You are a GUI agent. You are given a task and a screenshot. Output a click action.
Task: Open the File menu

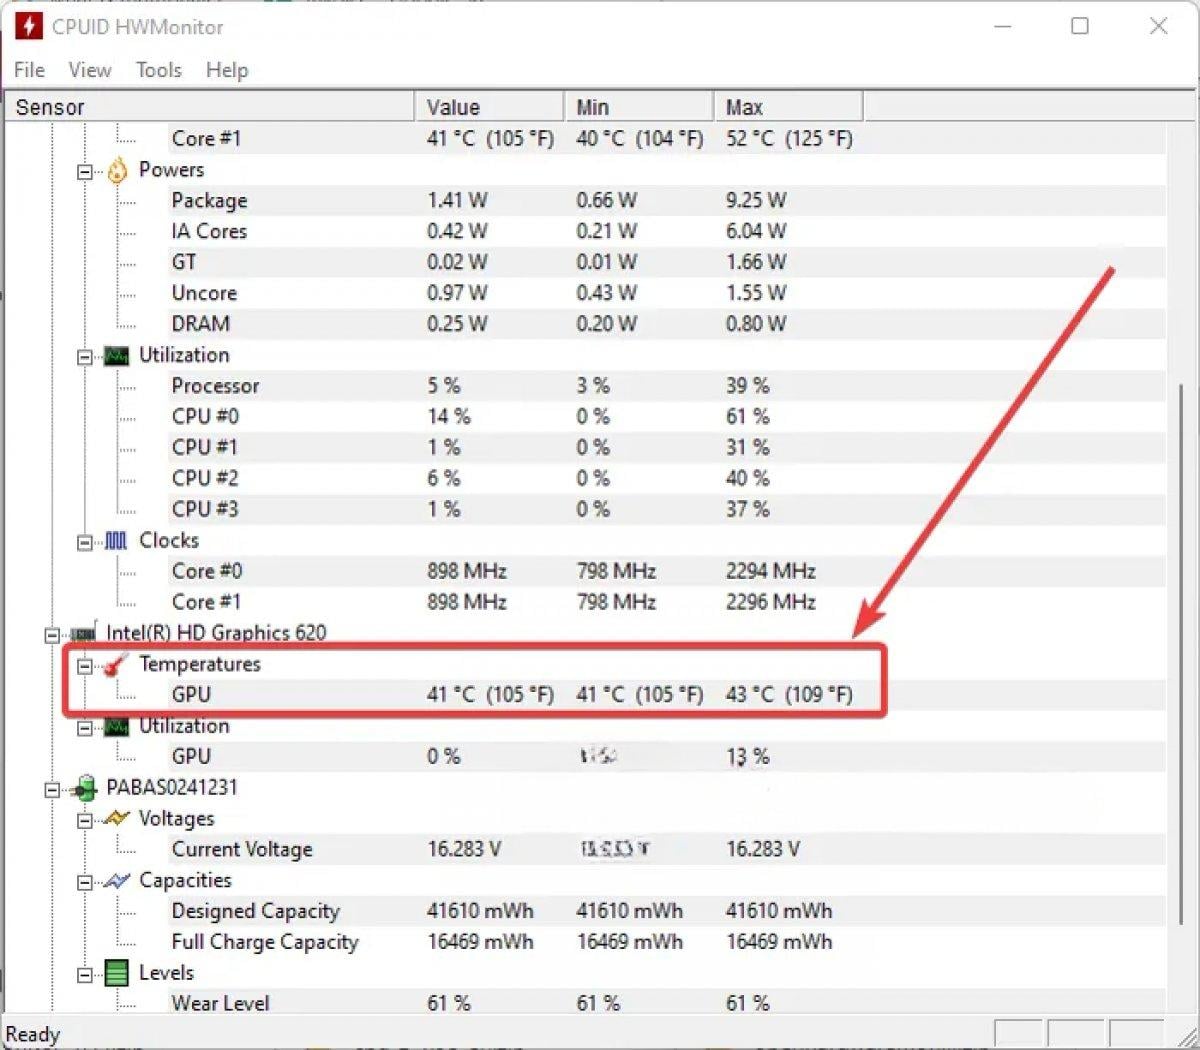29,70
